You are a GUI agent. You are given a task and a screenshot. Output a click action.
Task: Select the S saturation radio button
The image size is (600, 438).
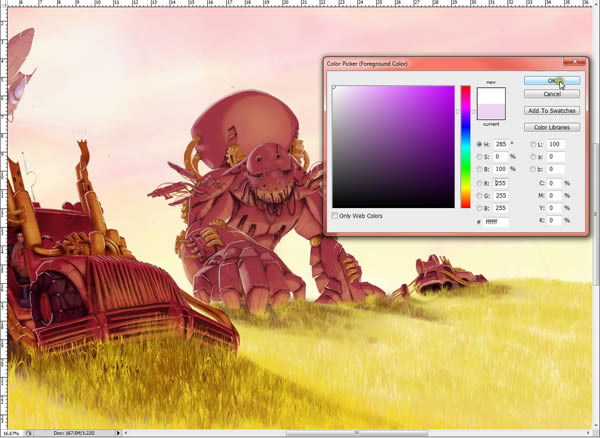[479, 156]
